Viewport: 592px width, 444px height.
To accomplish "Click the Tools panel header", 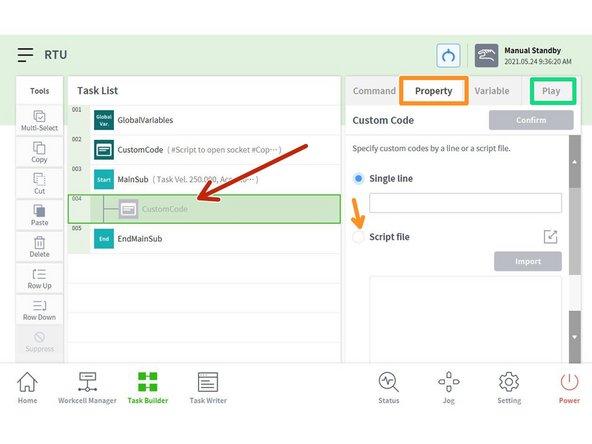I will pos(39,91).
